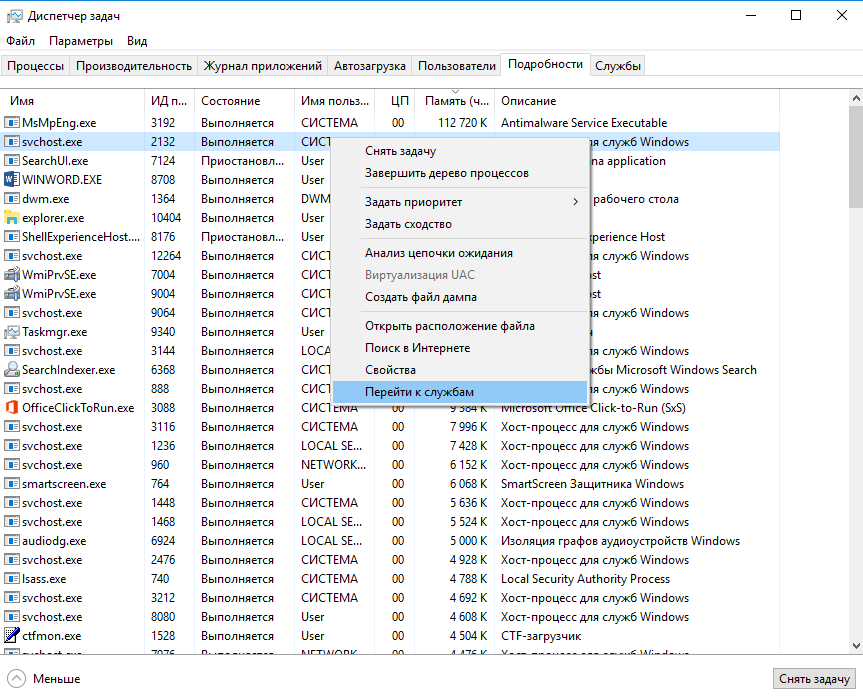Select PID cell '10404' of explorer.exe

click(x=166, y=217)
